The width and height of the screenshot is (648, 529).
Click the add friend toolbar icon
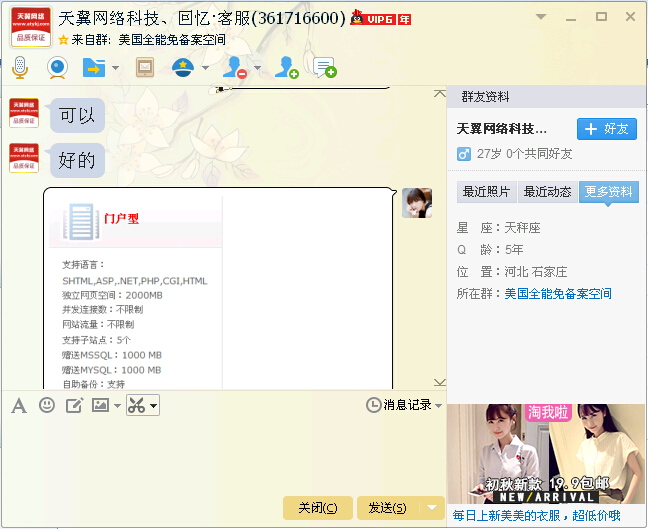(x=286, y=68)
